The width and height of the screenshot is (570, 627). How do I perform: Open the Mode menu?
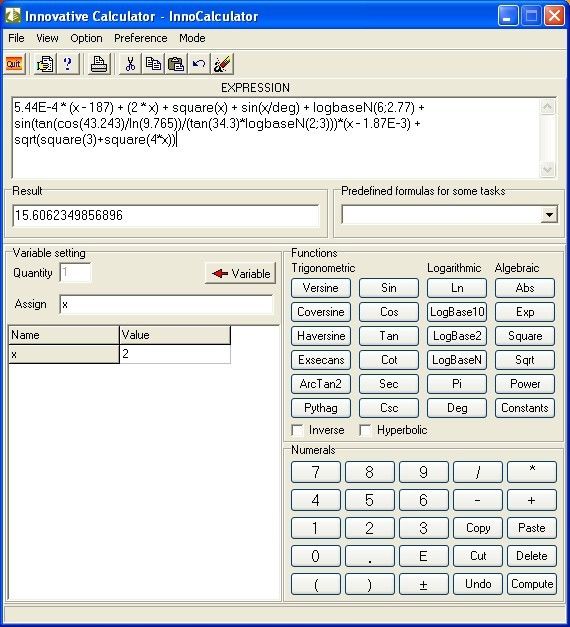tap(192, 38)
